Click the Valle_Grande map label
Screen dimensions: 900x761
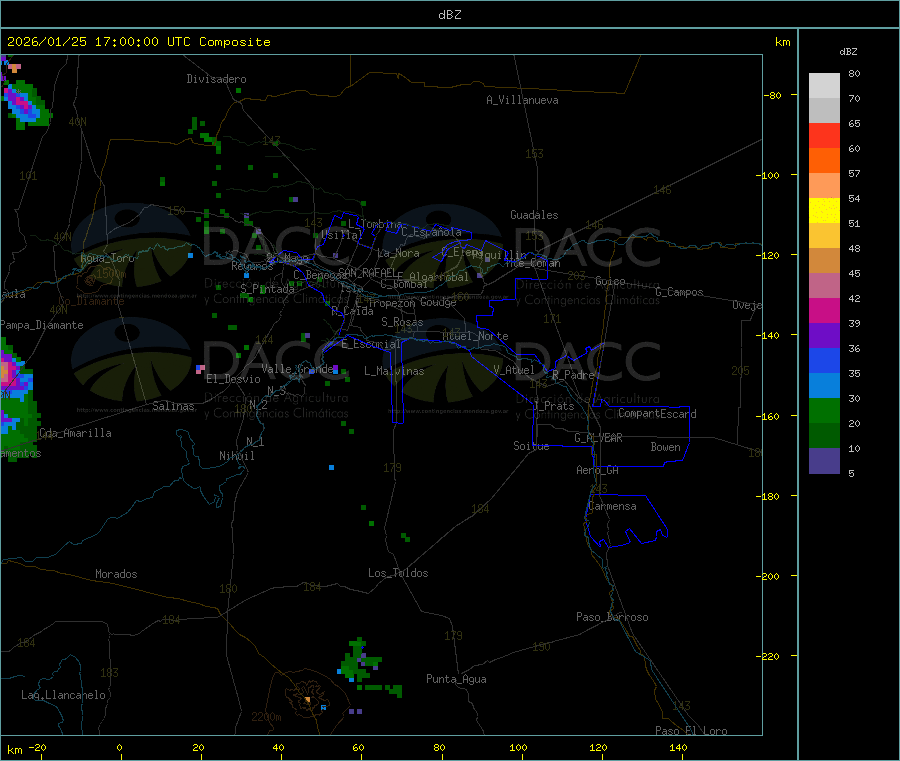[x=297, y=369]
